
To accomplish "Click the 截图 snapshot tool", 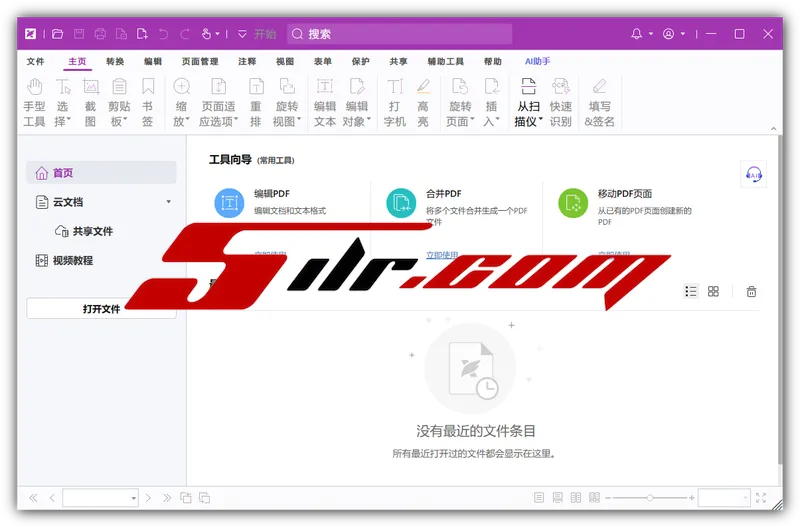I will pyautogui.click(x=90, y=103).
